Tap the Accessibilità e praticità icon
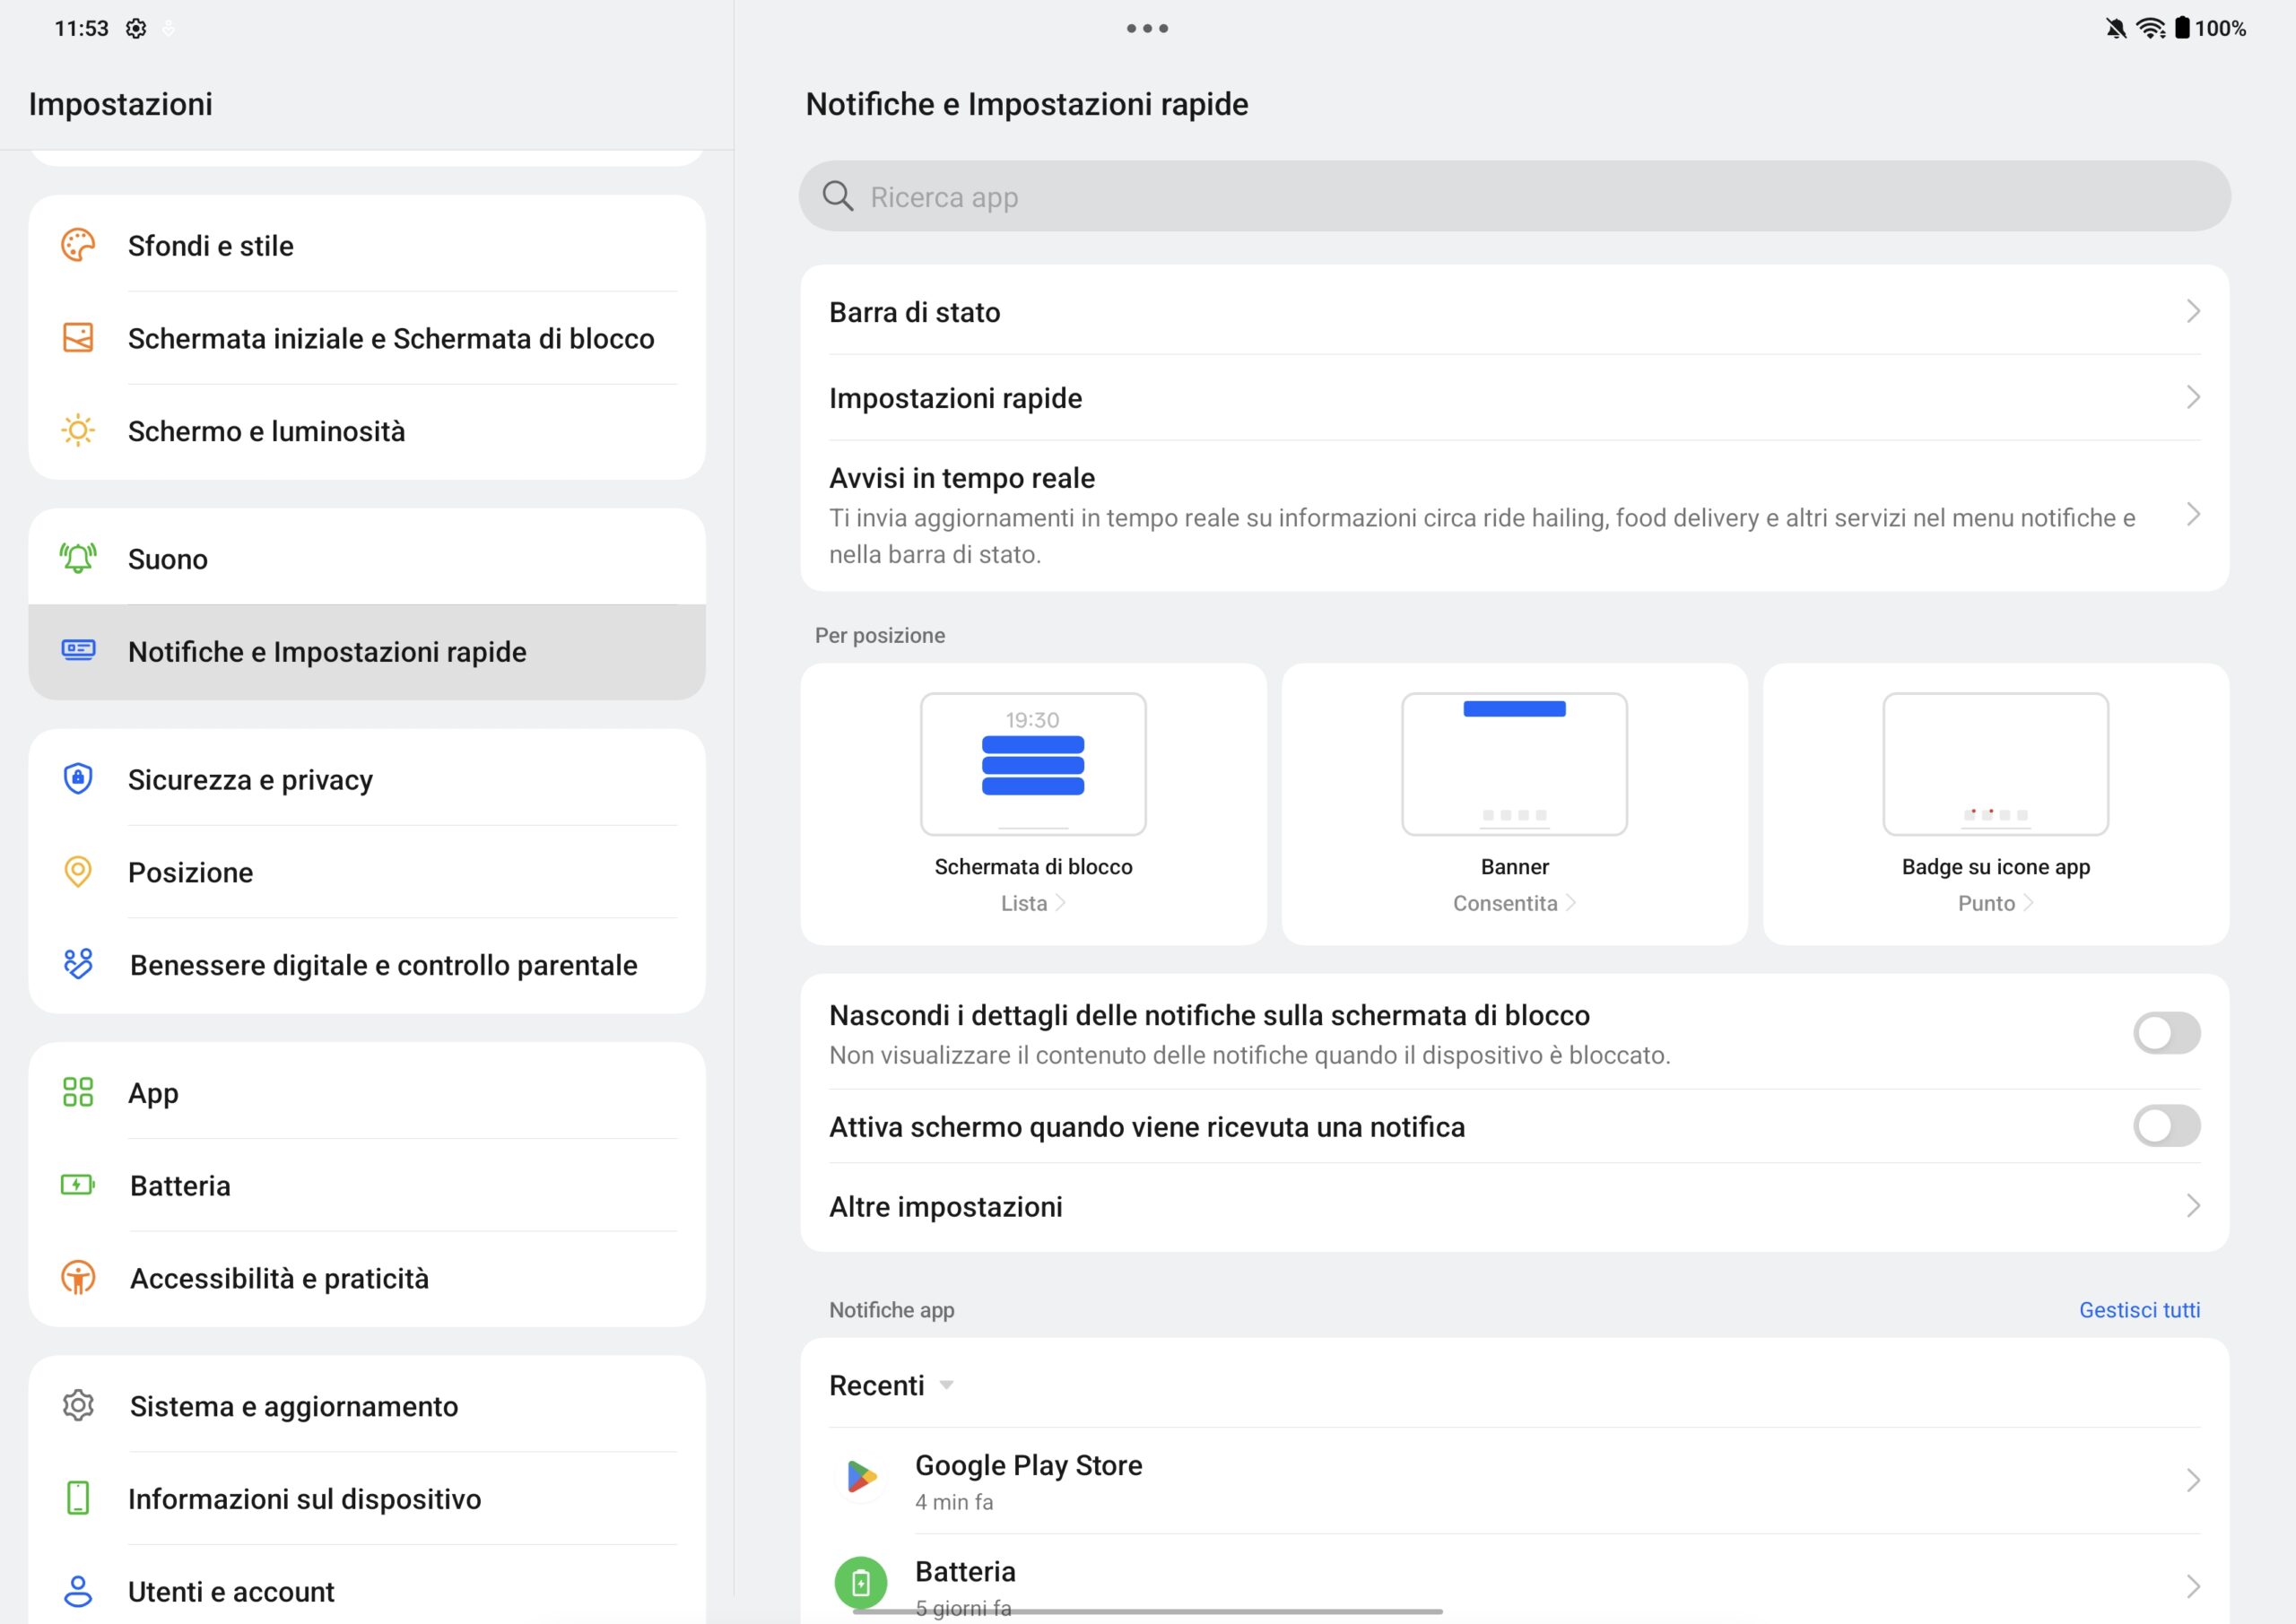 [78, 1277]
